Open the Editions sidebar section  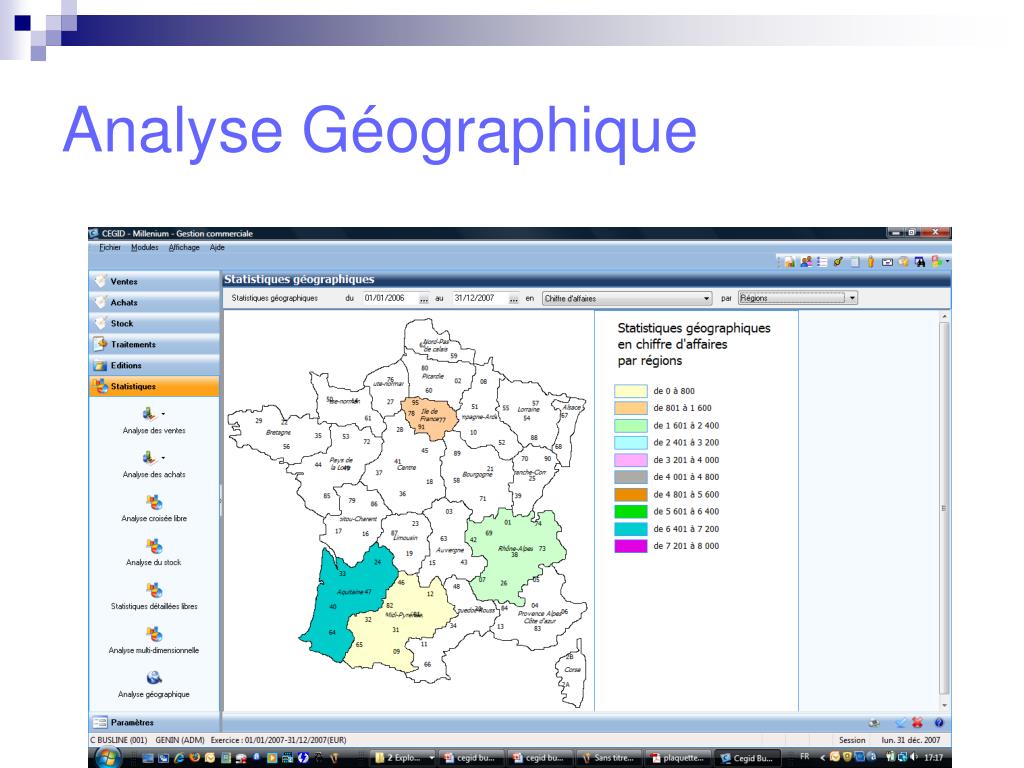click(x=154, y=365)
